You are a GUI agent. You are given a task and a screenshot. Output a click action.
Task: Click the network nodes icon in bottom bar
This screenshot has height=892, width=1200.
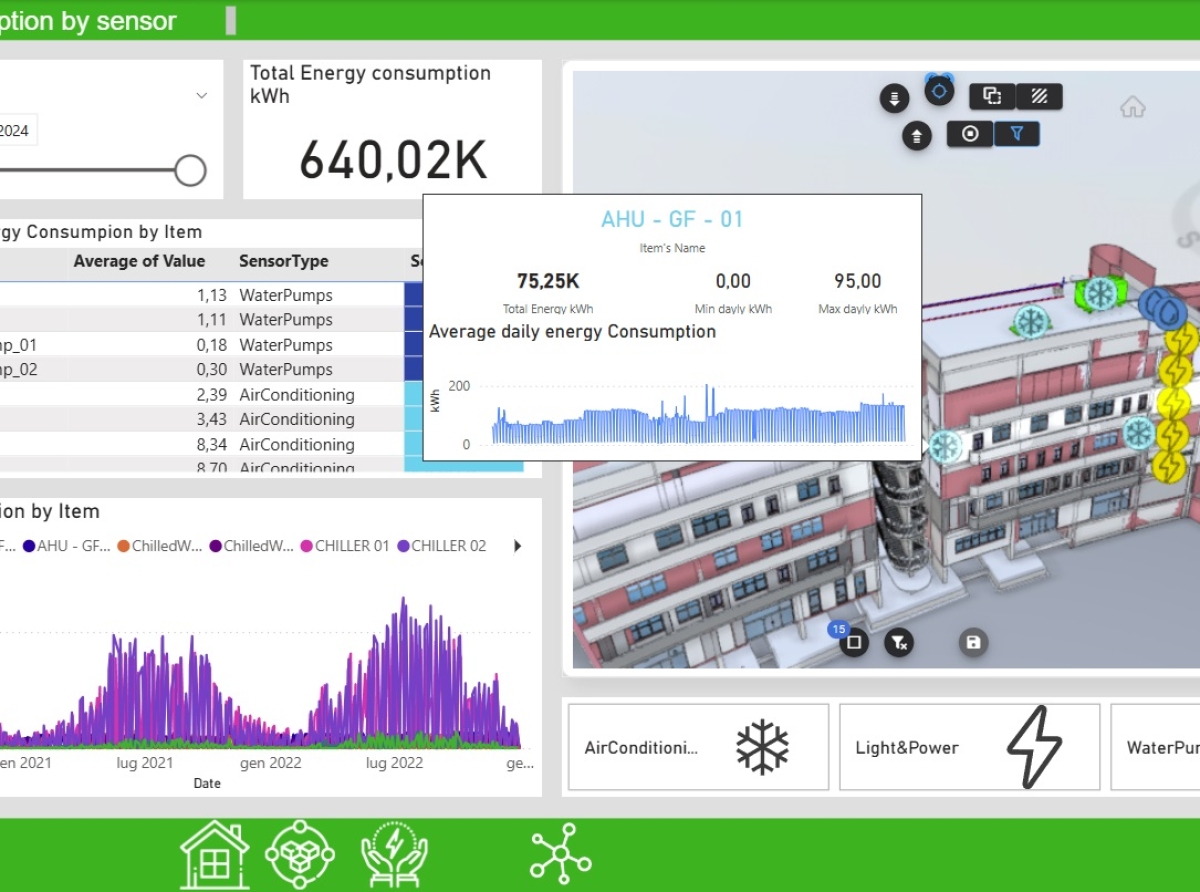pos(560,855)
